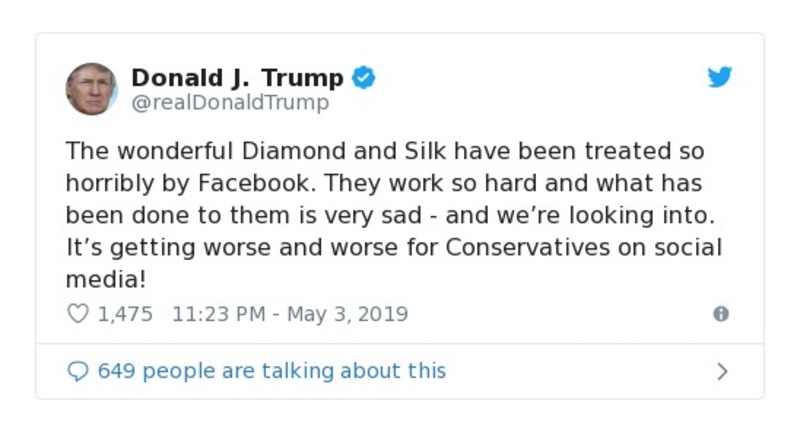Click the May 3, 2019 date
800x432 pixels.
[x=347, y=314]
